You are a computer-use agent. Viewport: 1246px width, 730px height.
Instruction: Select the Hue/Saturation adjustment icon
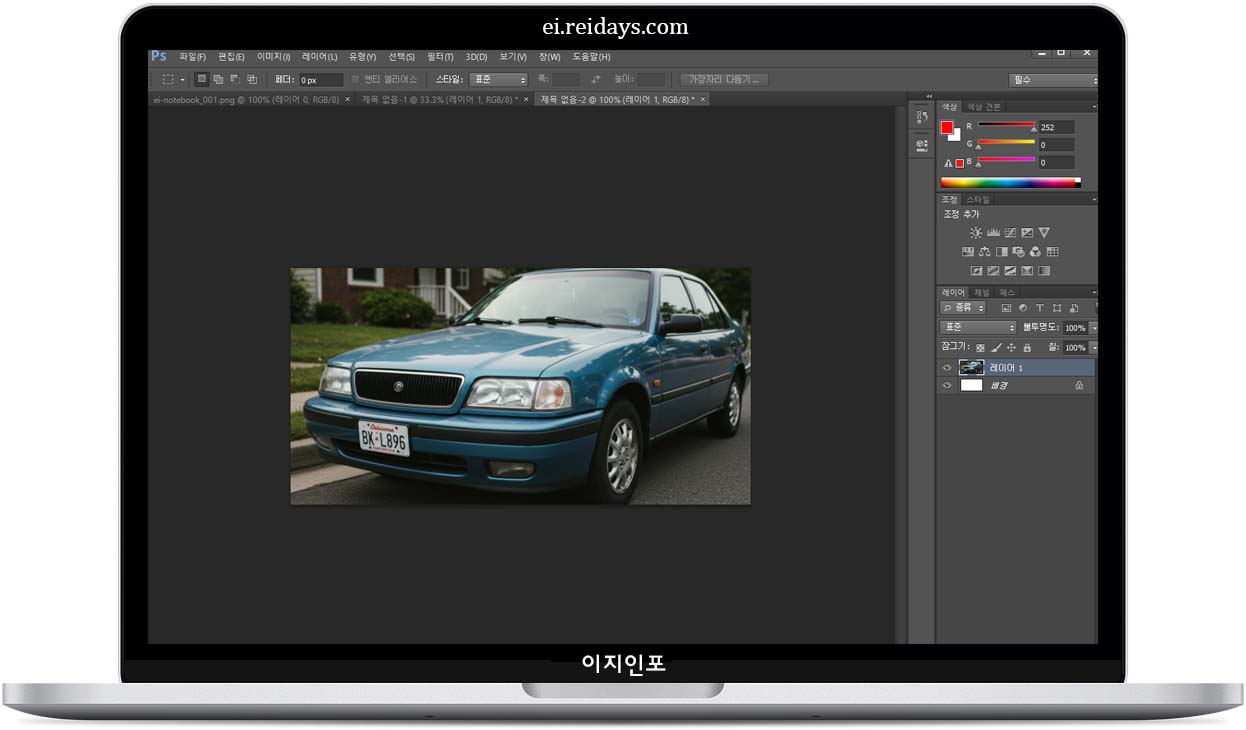coord(968,252)
